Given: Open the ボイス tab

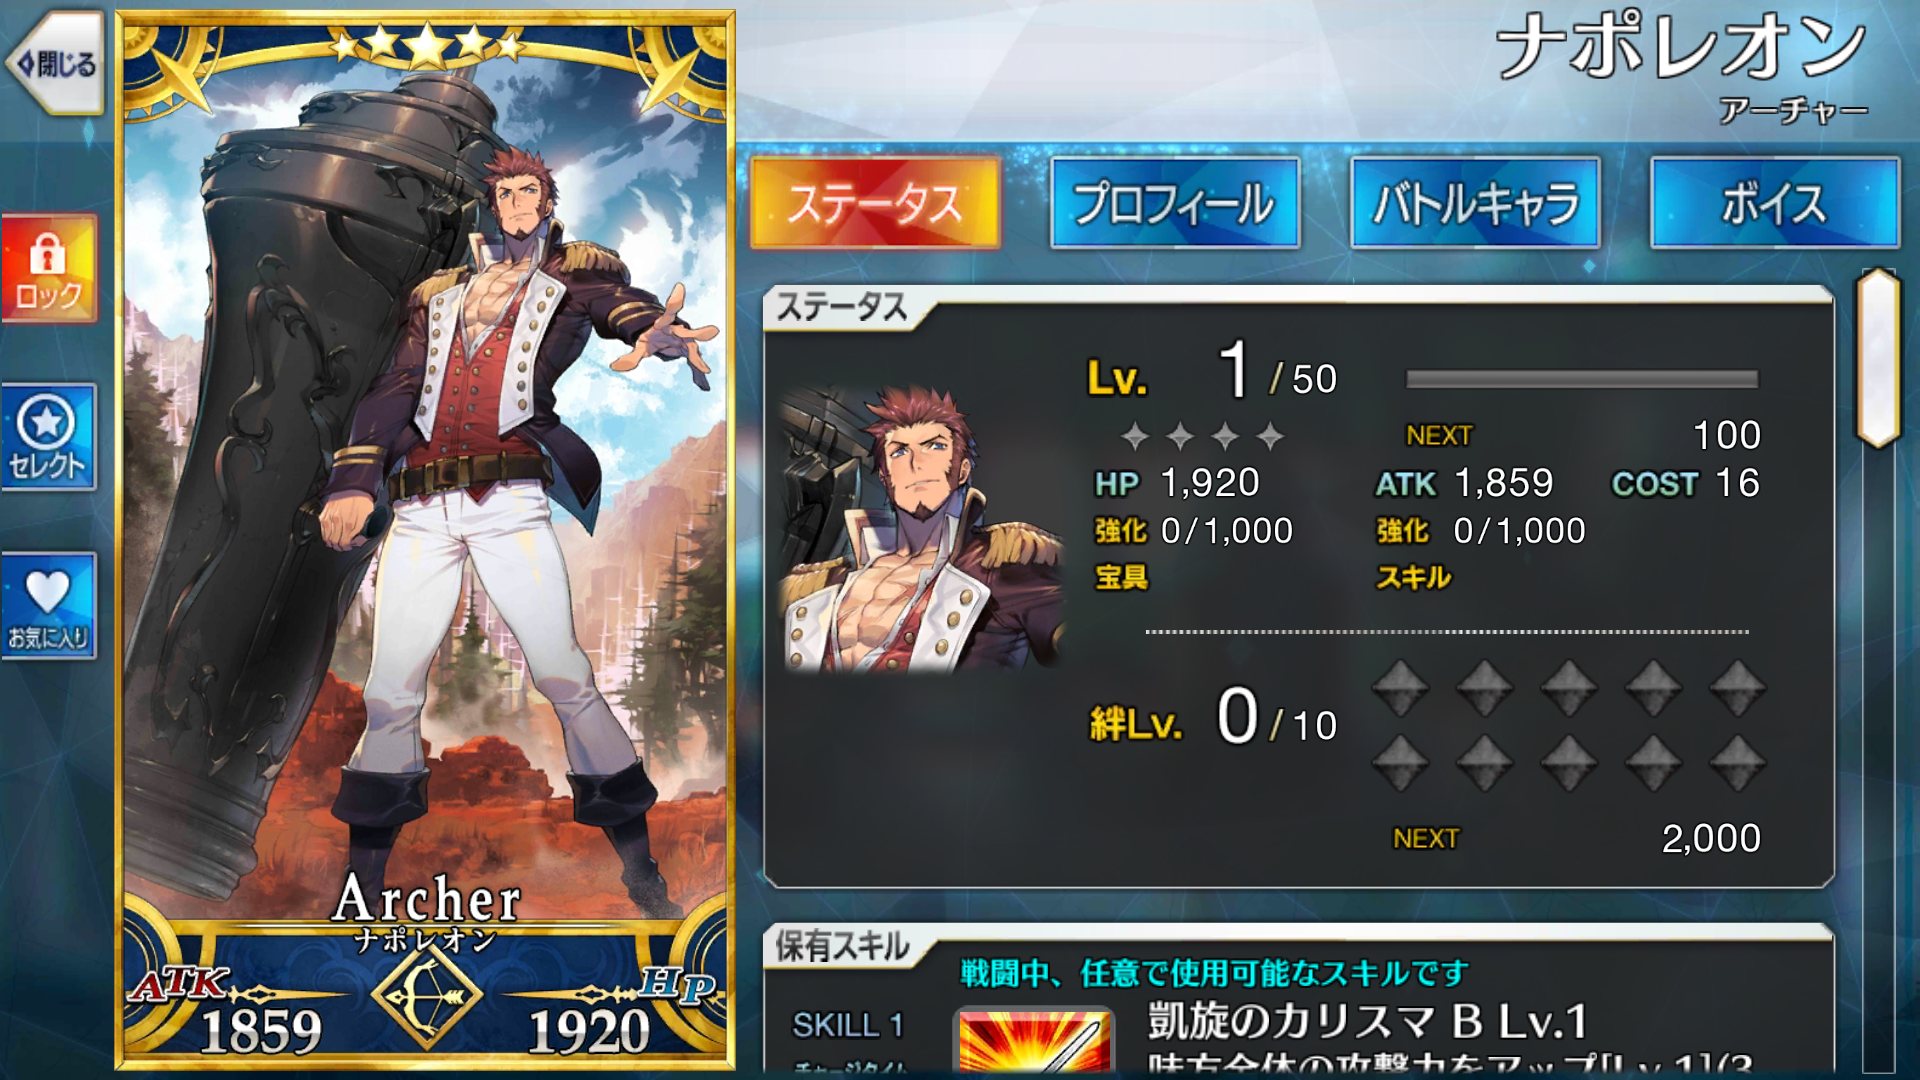Looking at the screenshot, I should (x=1774, y=203).
